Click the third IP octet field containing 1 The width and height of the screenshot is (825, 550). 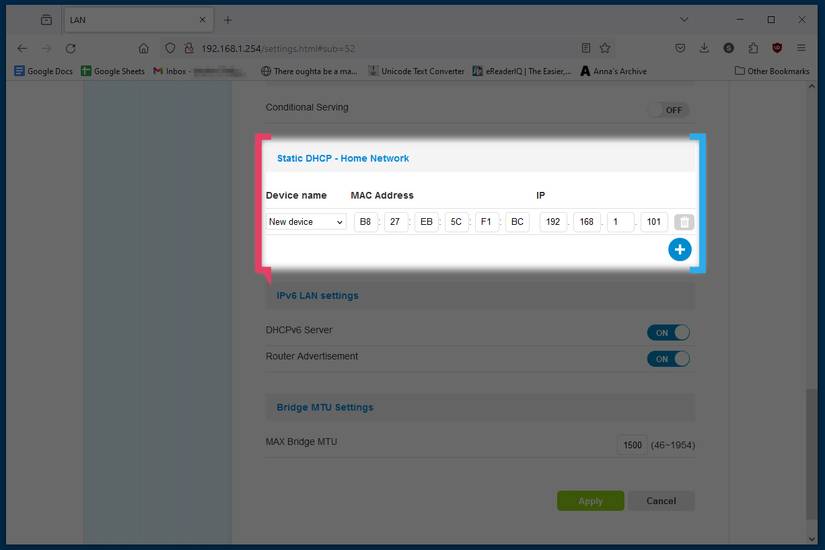(620, 222)
